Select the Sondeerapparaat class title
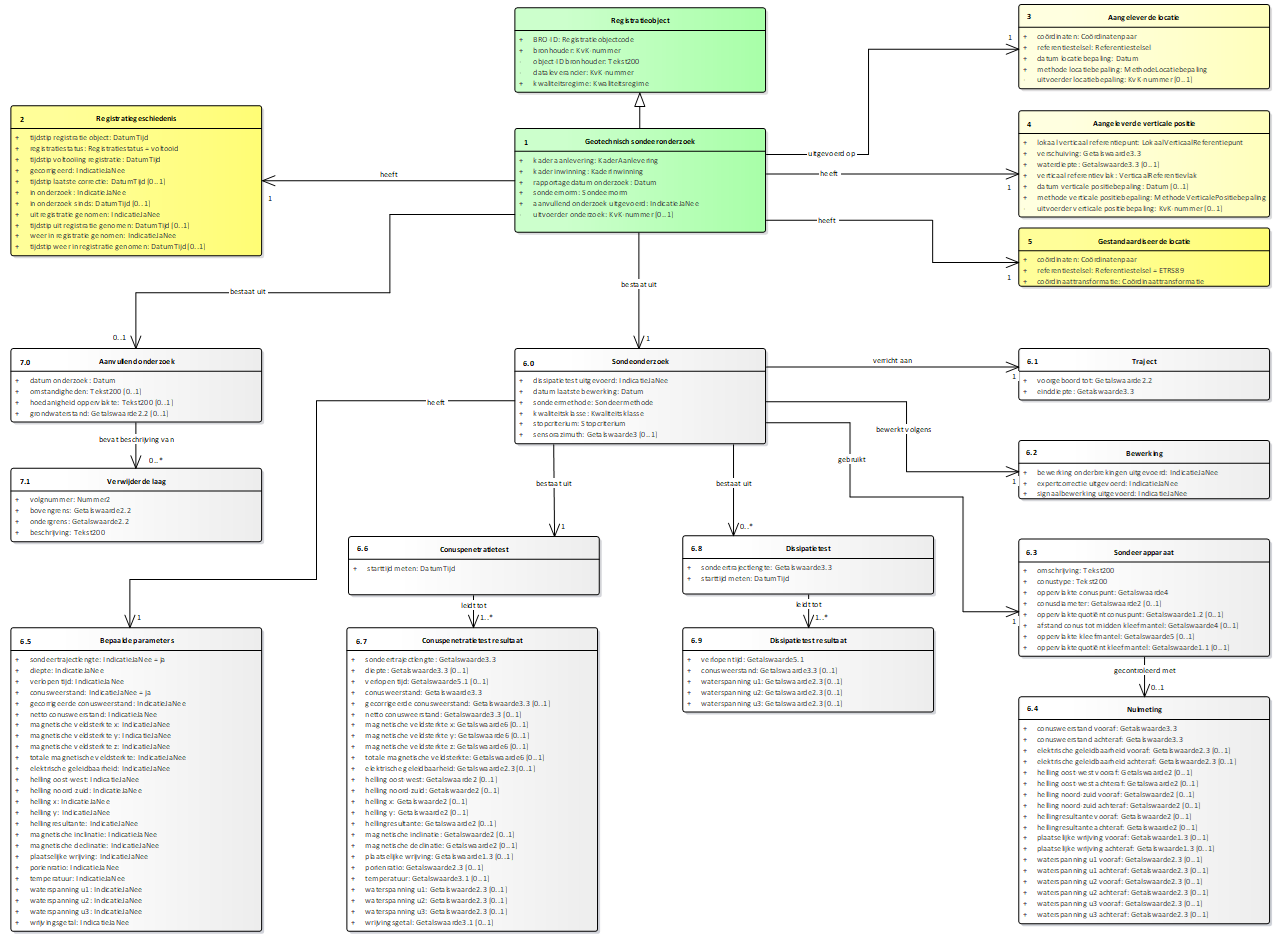Viewport: 1279px width, 946px height. [x=1145, y=552]
